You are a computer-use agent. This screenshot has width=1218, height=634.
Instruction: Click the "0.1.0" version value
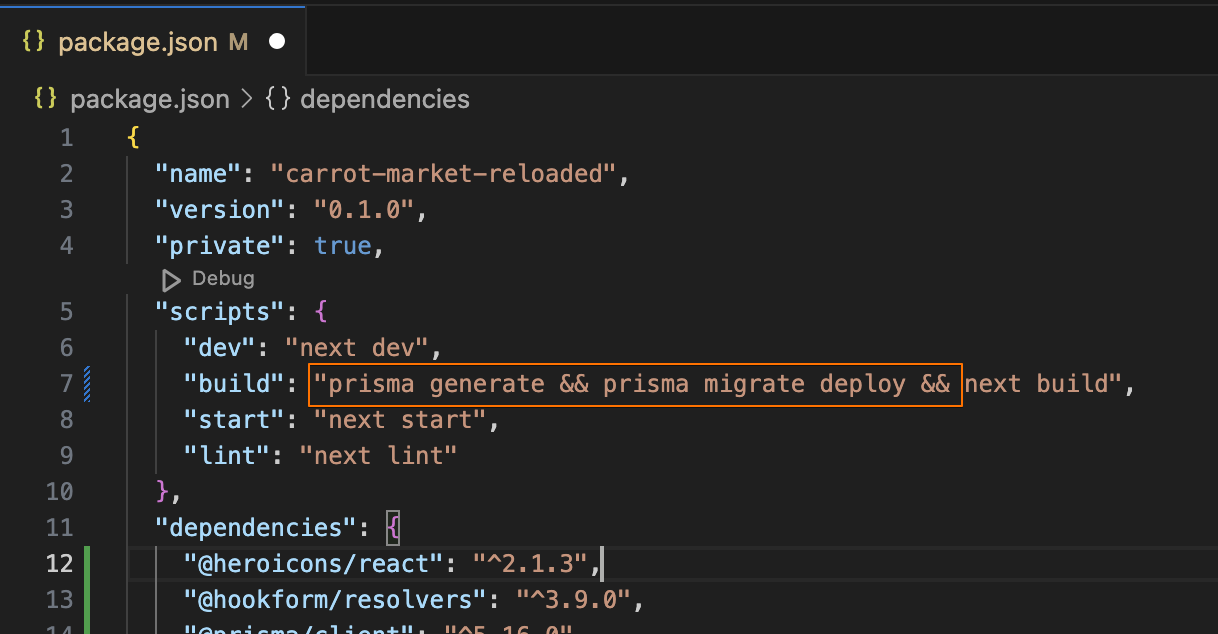(365, 210)
